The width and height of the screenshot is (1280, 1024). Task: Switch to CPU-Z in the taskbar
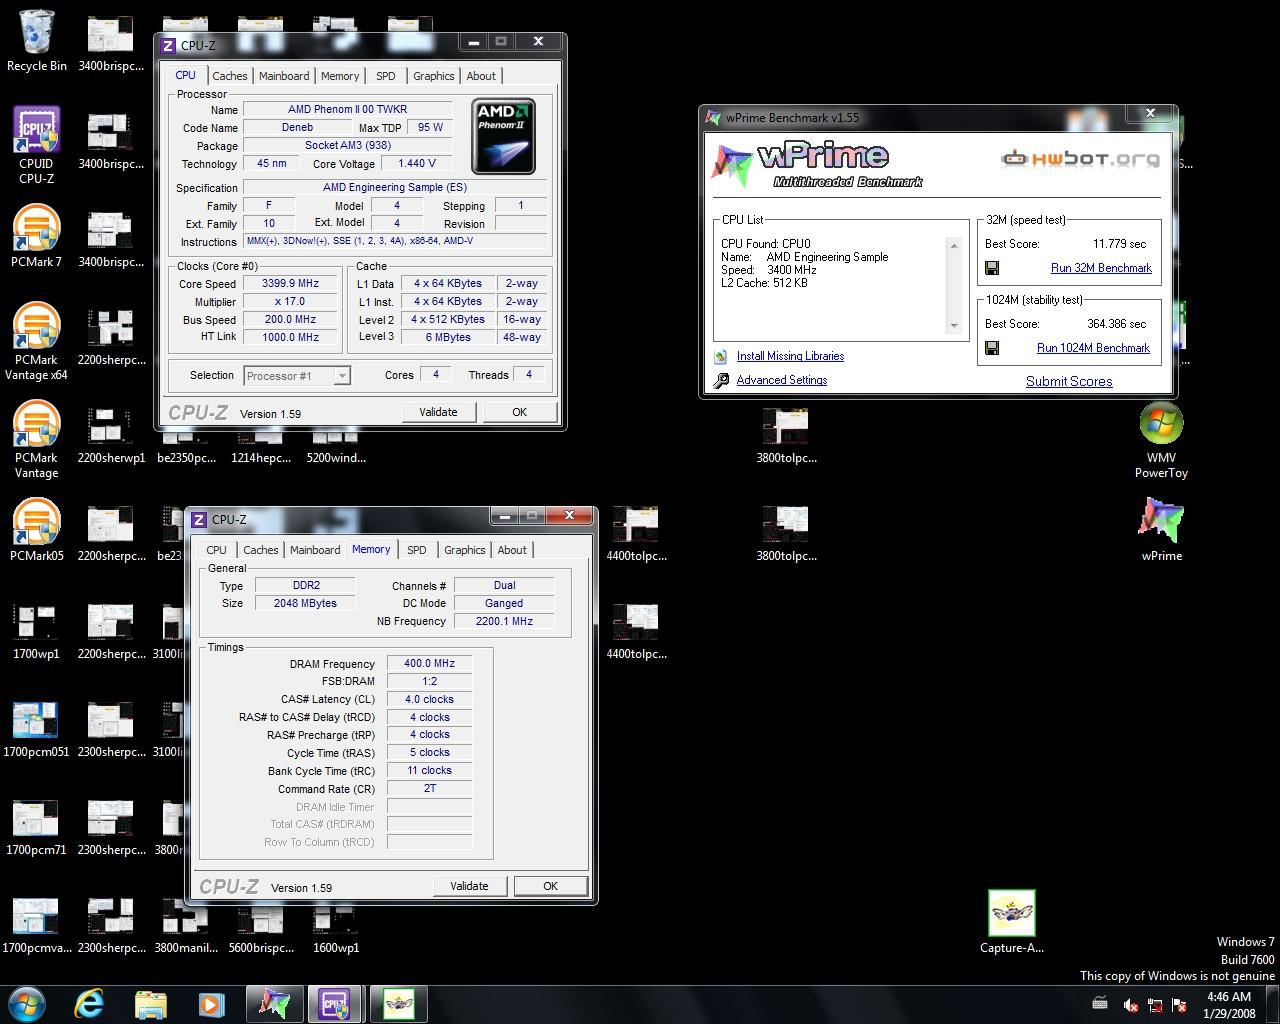pyautogui.click(x=335, y=1003)
